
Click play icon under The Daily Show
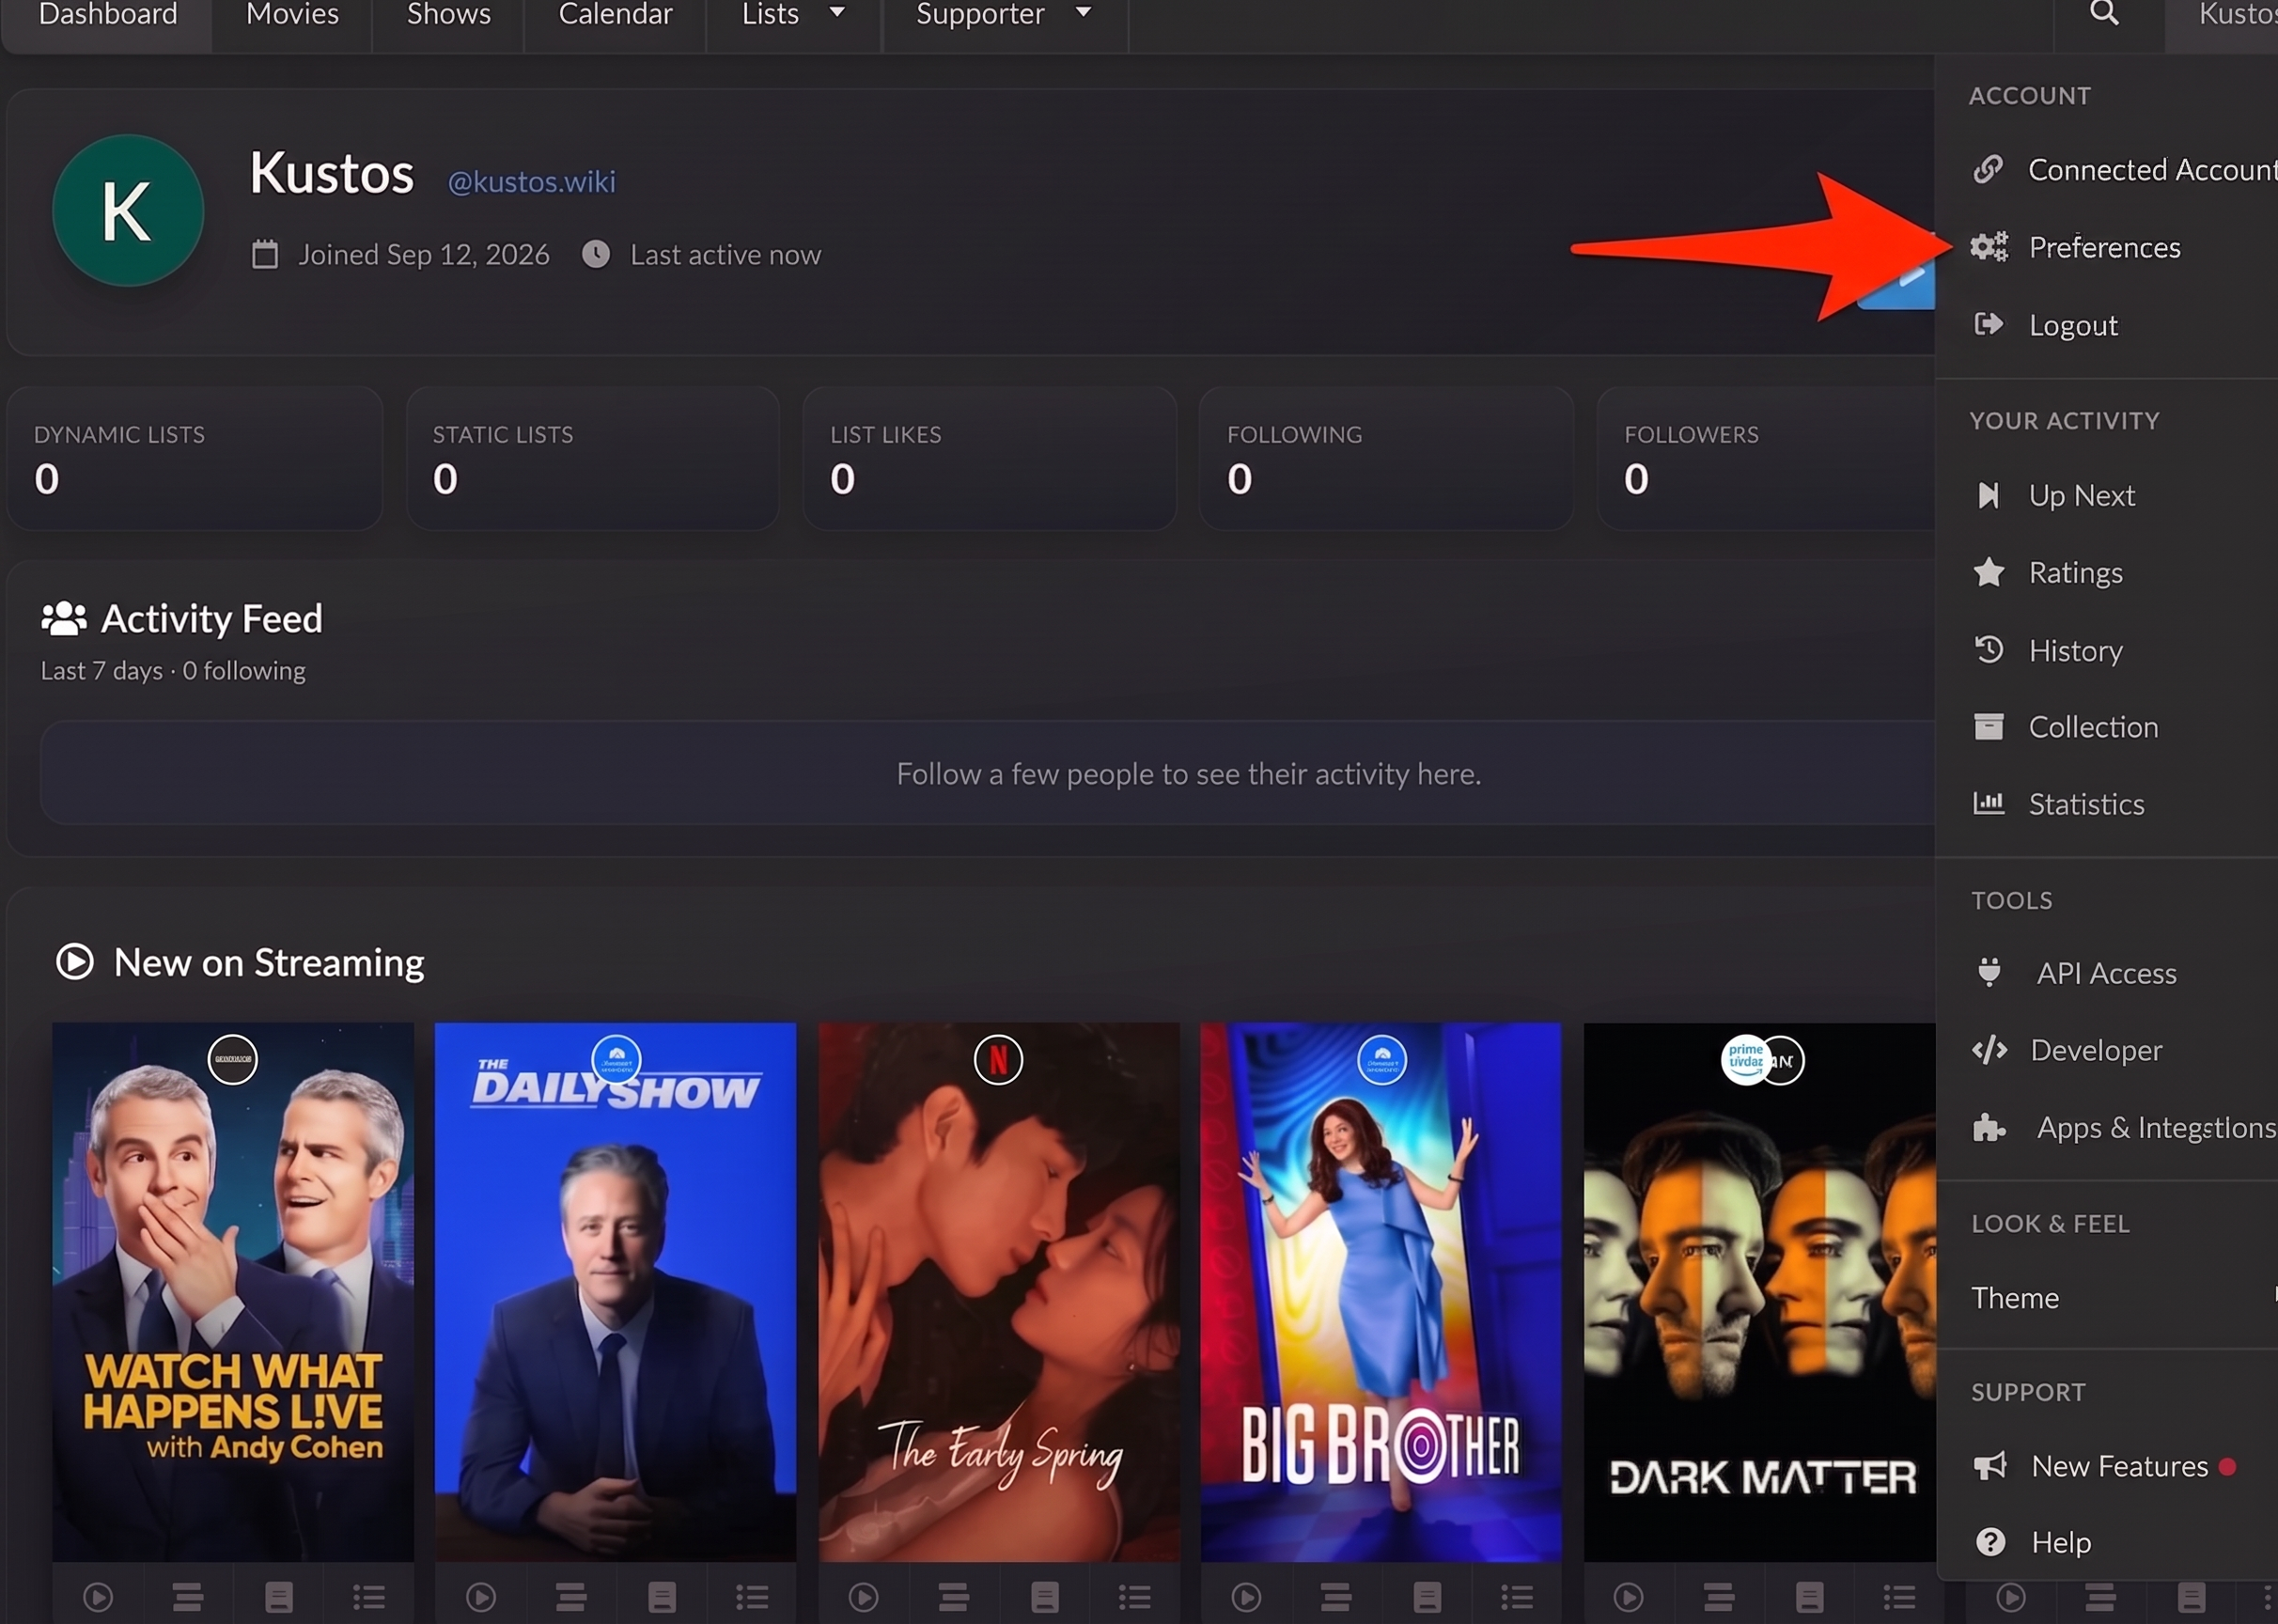481,1597
